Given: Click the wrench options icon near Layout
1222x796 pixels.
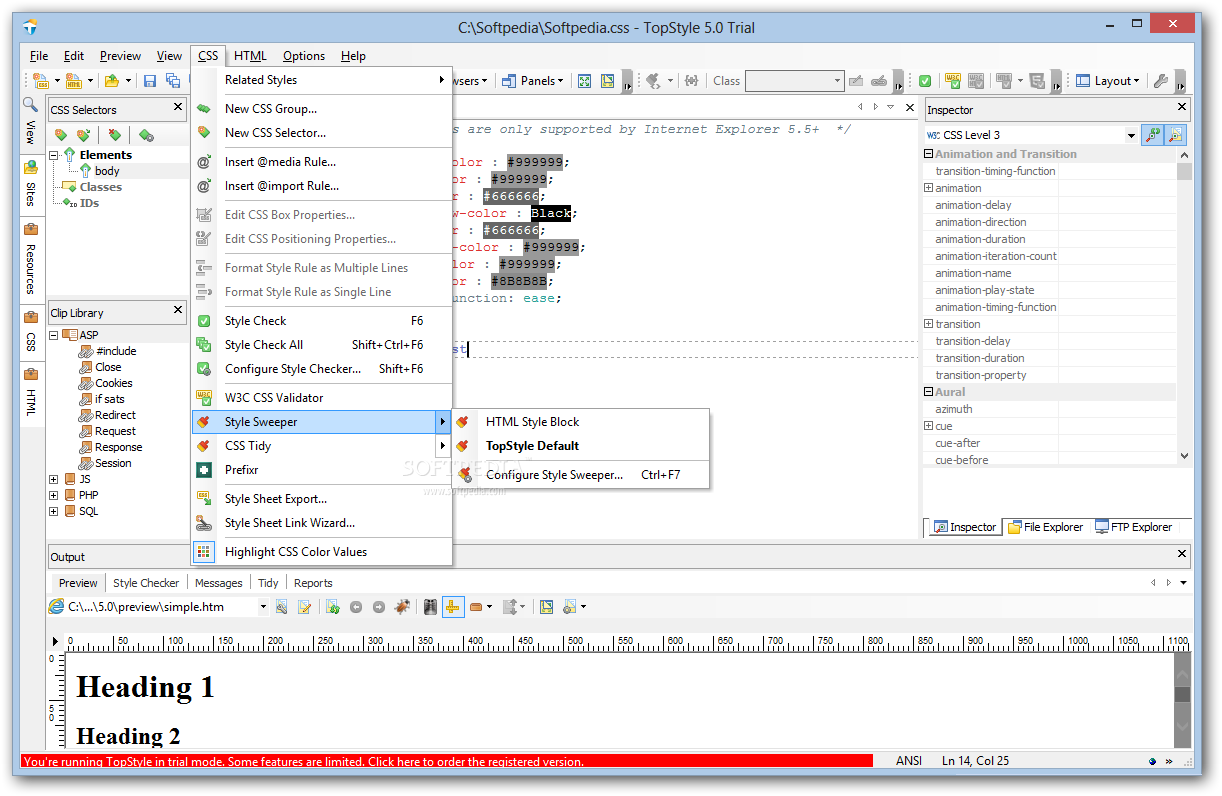Looking at the screenshot, I should (1161, 81).
